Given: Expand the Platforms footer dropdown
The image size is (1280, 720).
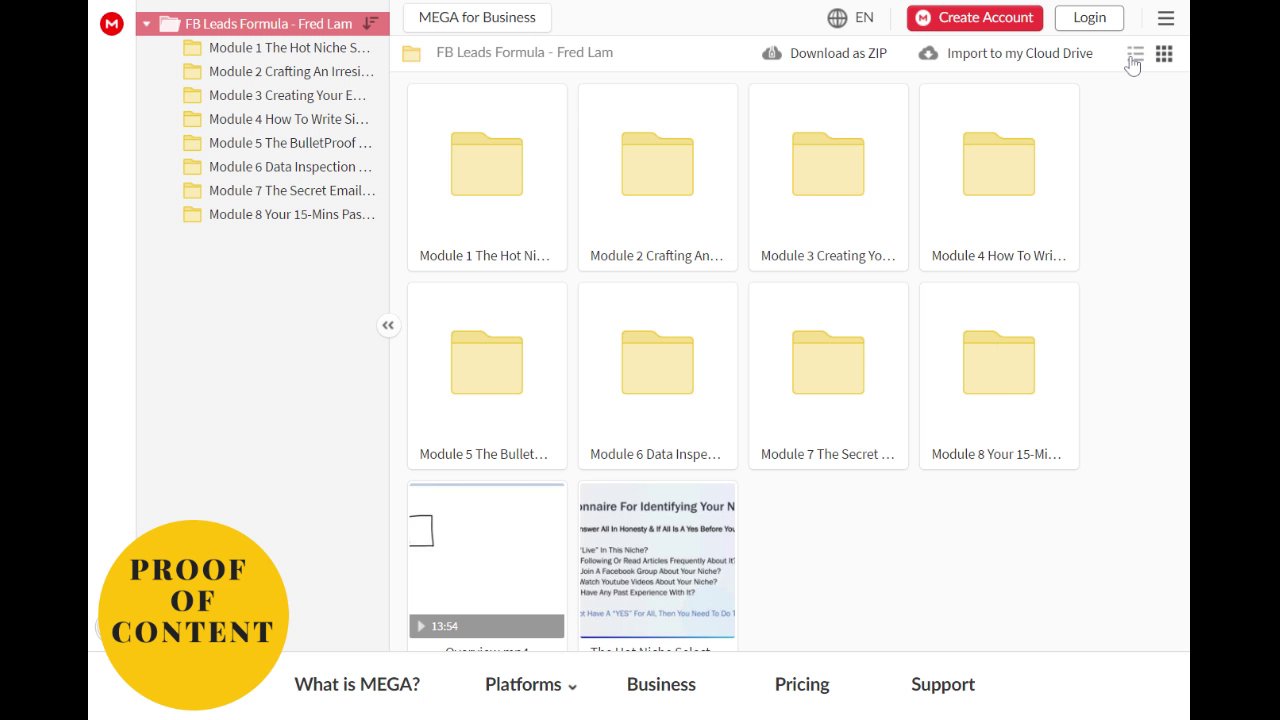Looking at the screenshot, I should [x=531, y=684].
